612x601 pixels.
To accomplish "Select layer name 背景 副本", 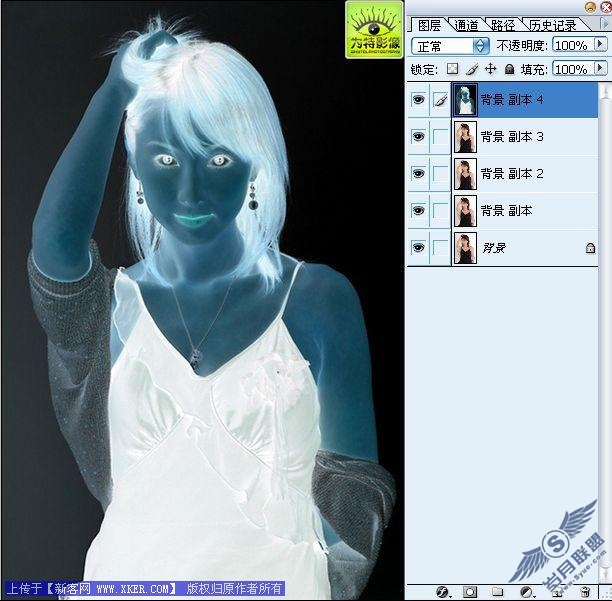I will [506, 211].
